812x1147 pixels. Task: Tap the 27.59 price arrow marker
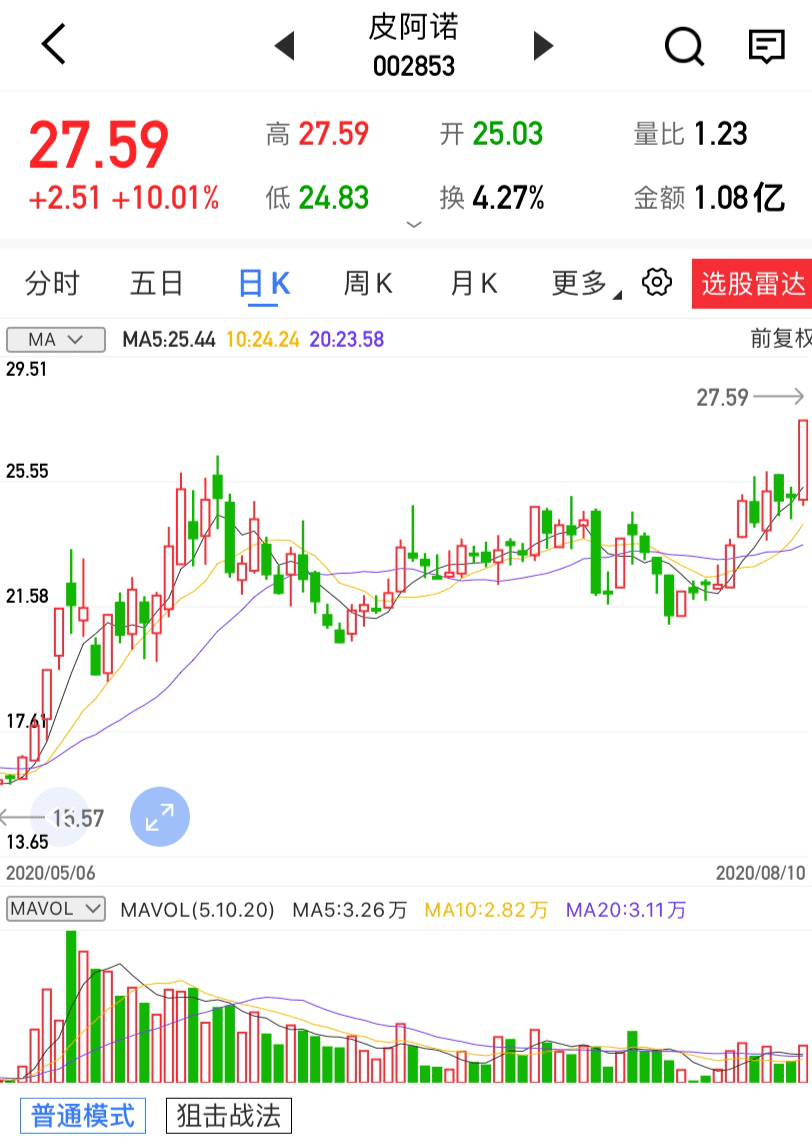(750, 397)
